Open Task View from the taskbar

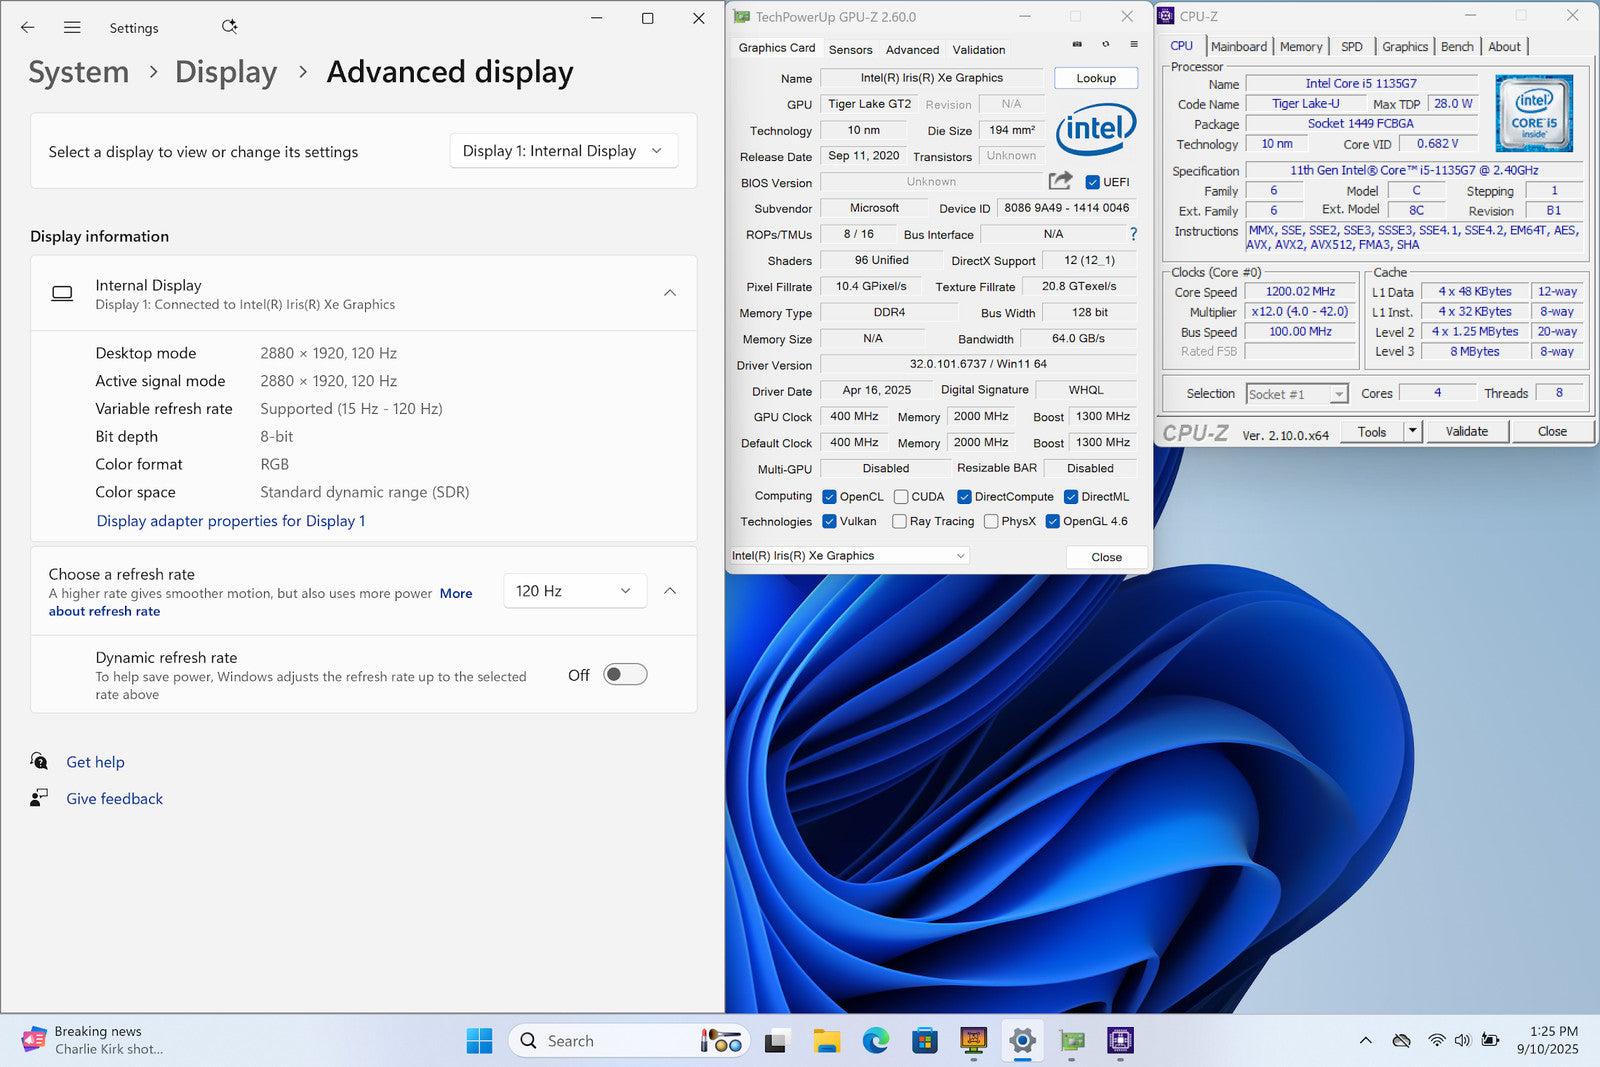pos(776,1041)
